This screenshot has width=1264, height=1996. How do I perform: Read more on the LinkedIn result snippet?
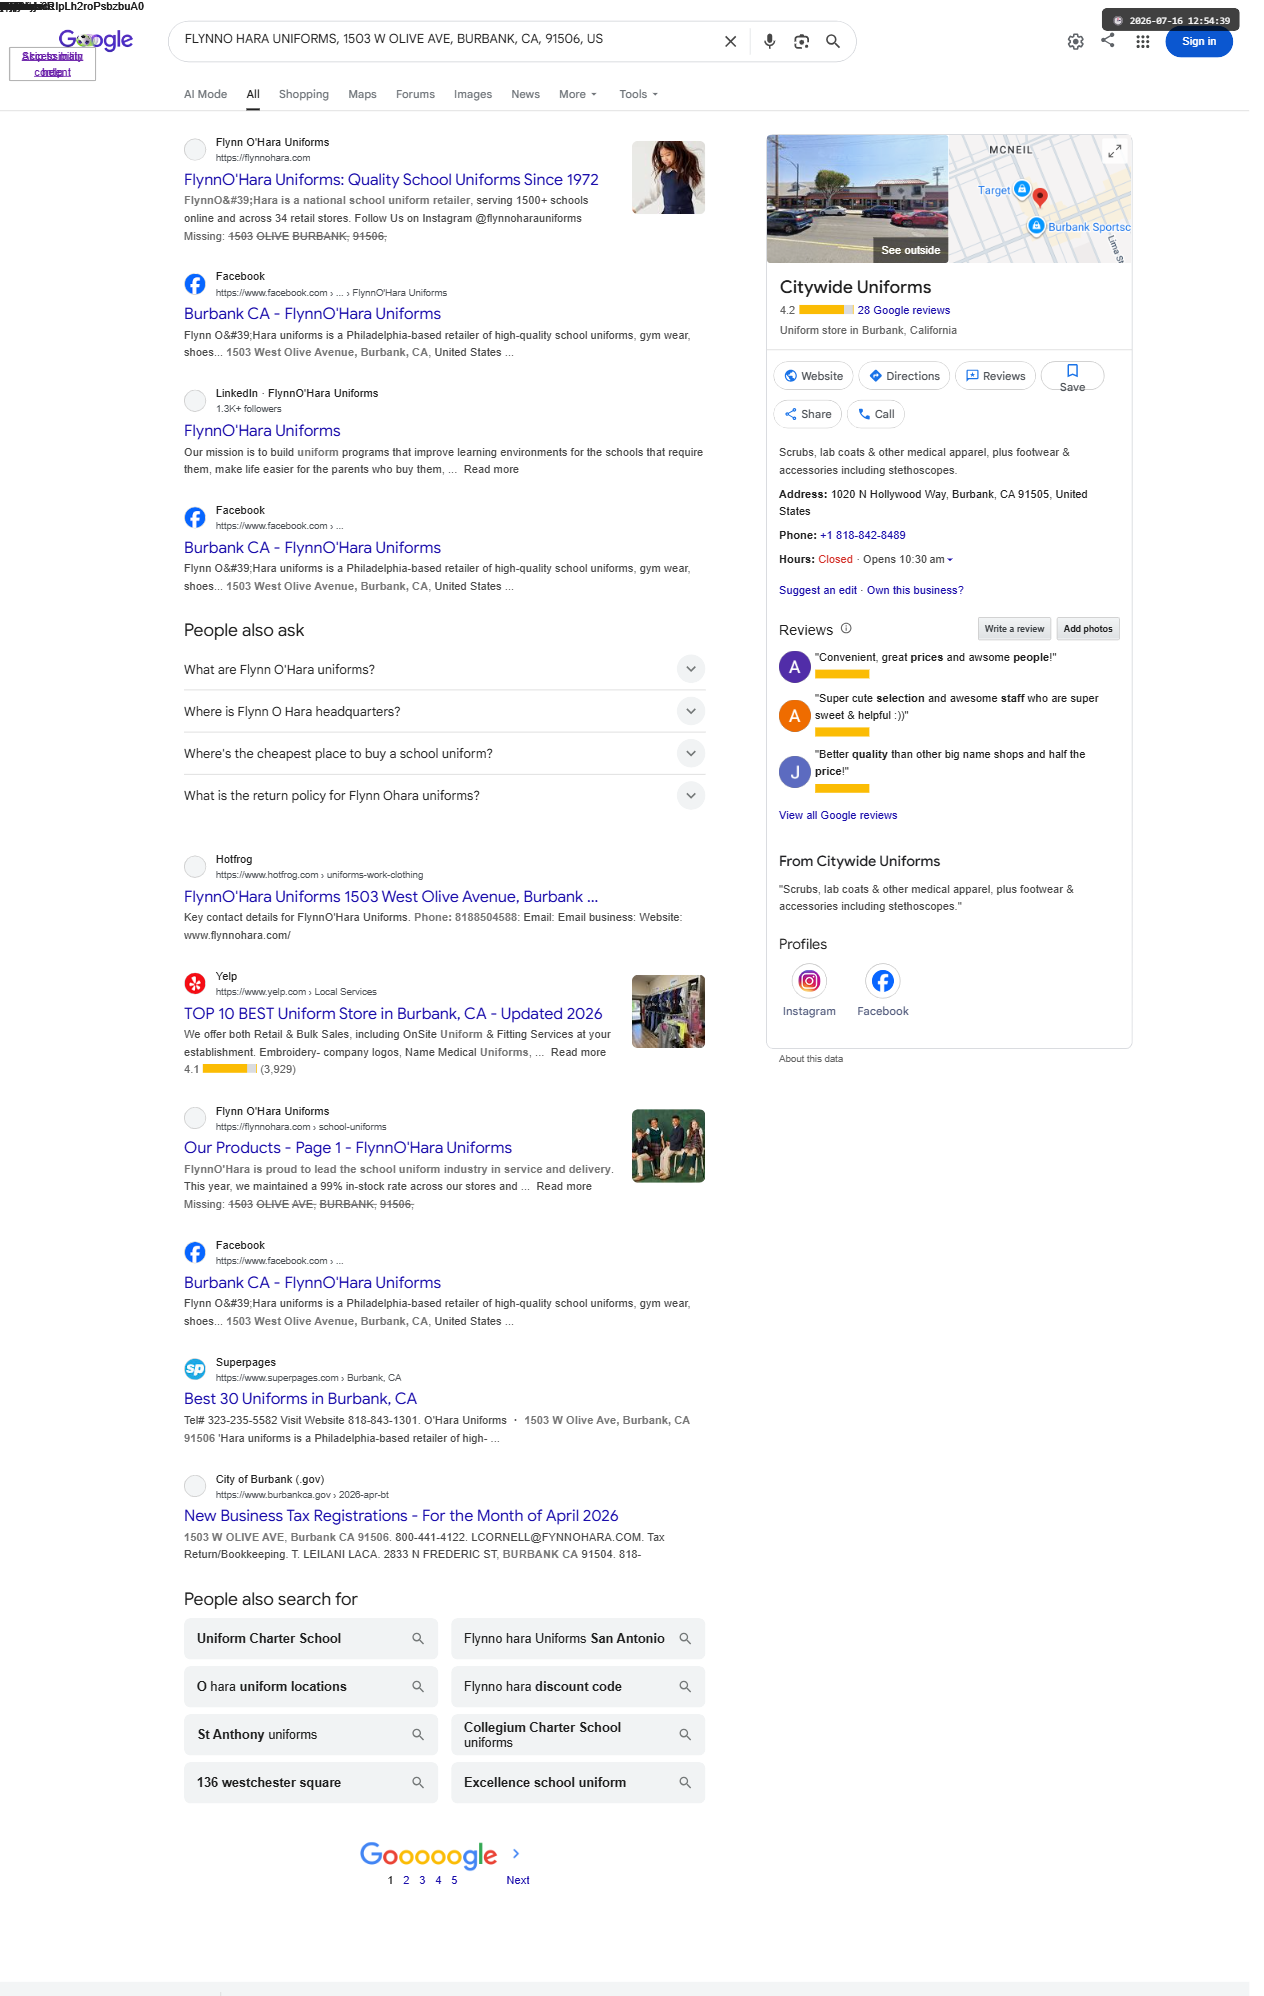click(x=491, y=469)
